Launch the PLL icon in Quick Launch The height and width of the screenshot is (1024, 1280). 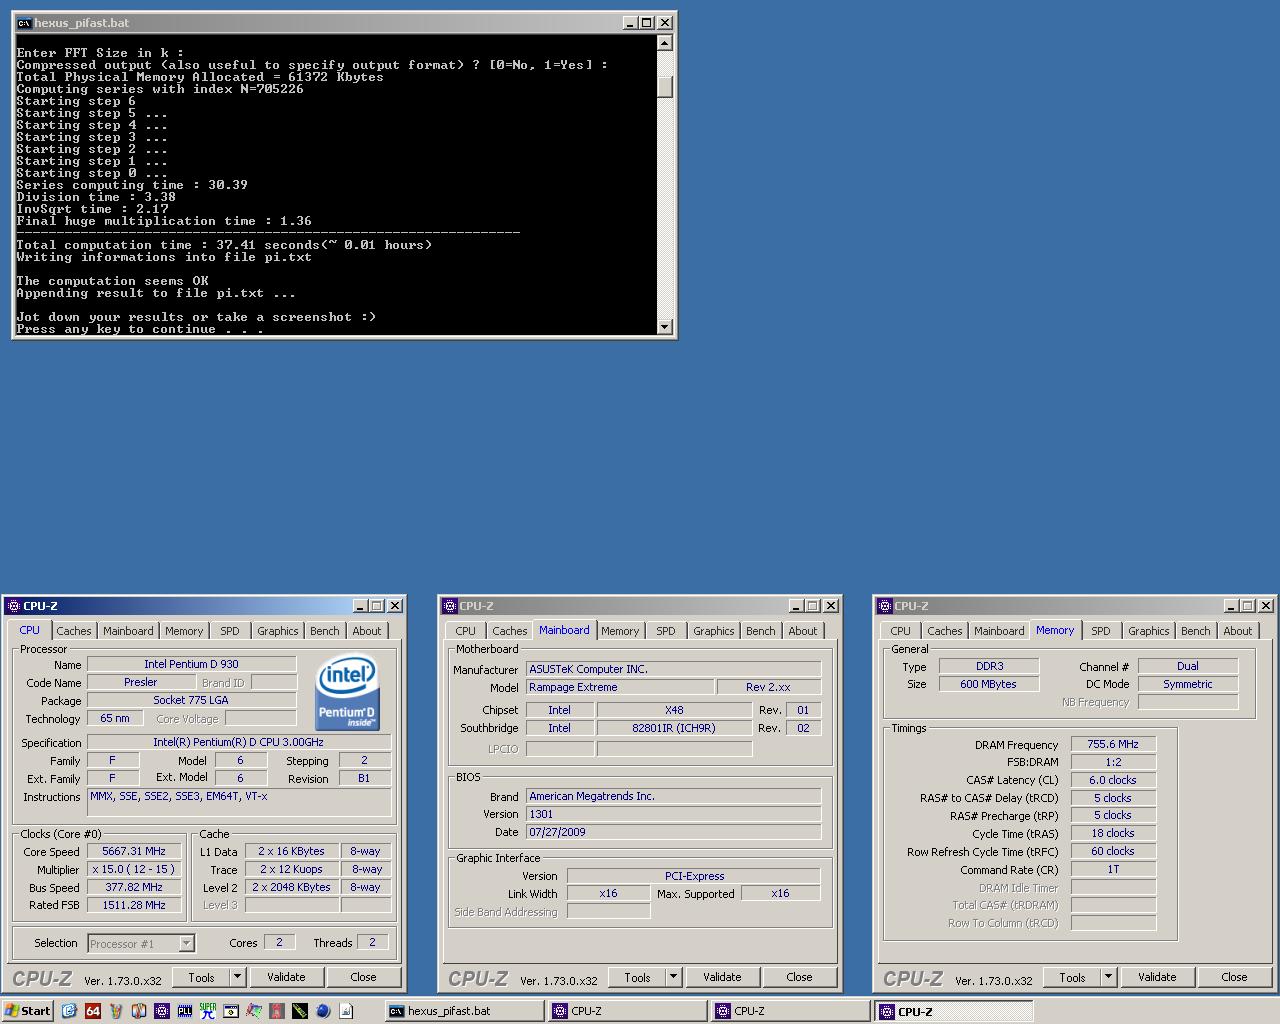pyautogui.click(x=185, y=1011)
